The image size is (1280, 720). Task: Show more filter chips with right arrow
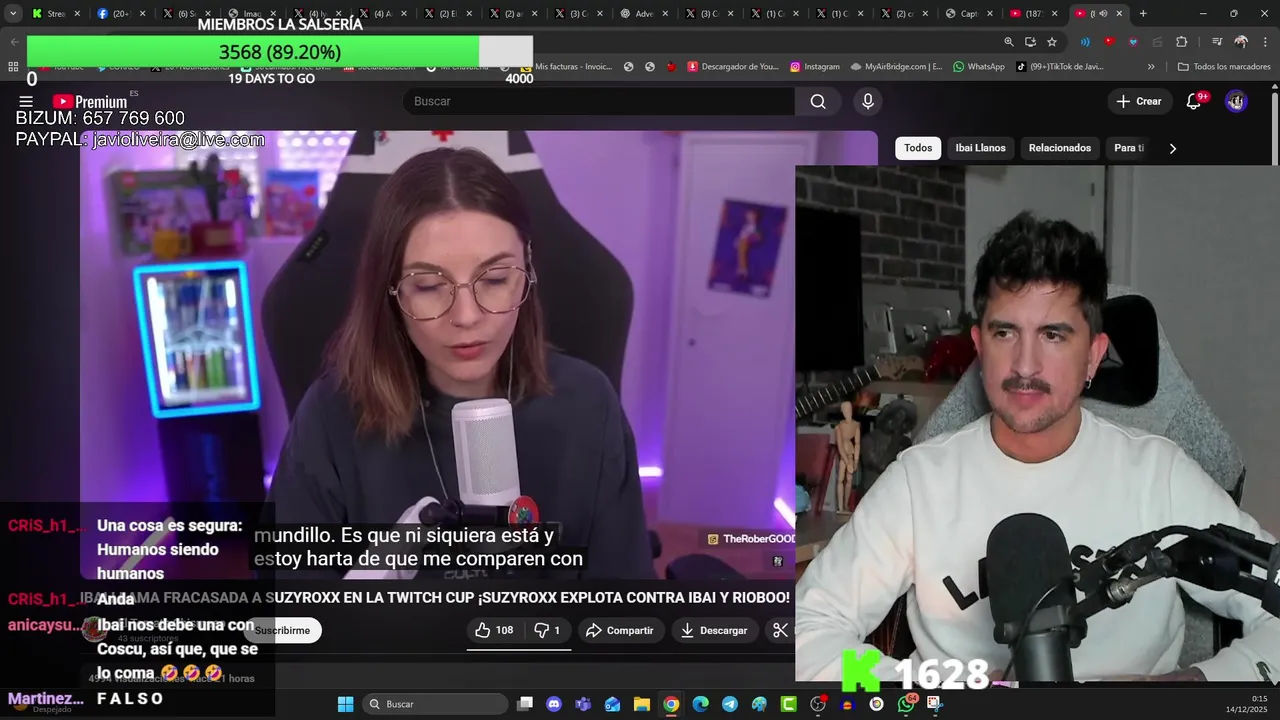(1172, 148)
